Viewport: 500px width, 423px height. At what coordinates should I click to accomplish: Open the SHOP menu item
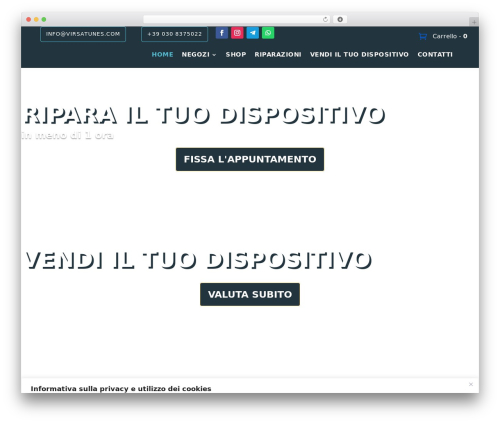[236, 55]
